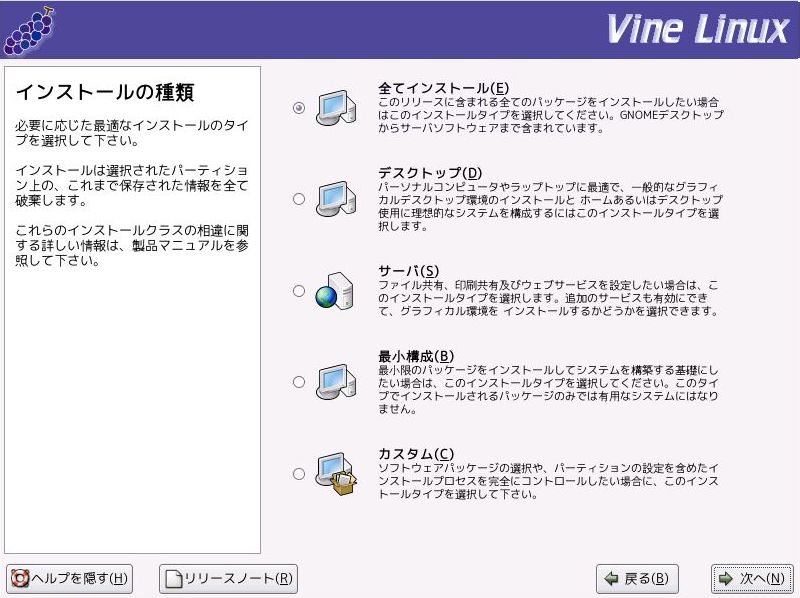Click the help paragraph beginning インストールは選択された

(132, 185)
